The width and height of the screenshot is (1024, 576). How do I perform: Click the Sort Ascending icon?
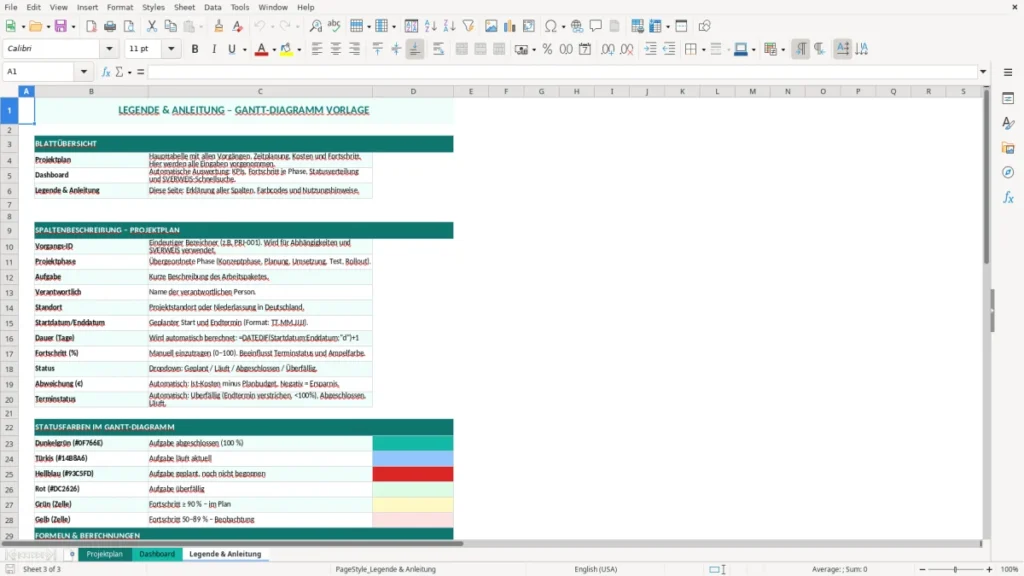coord(430,26)
